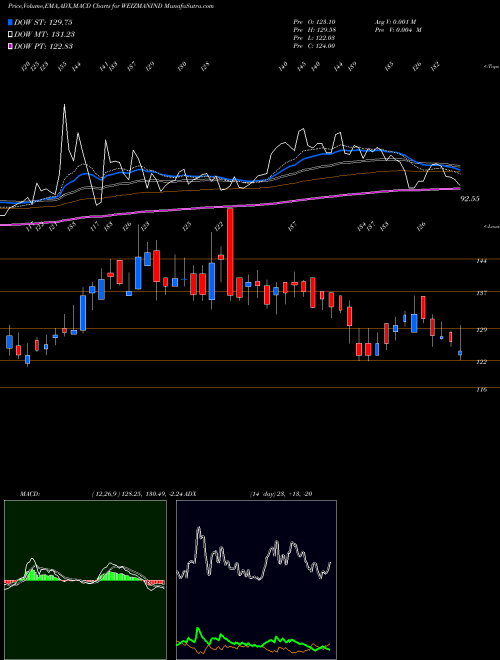This screenshot has height=660, width=500.
Task: Select the DOW PT: 122.83 label
Action: coord(43,46)
